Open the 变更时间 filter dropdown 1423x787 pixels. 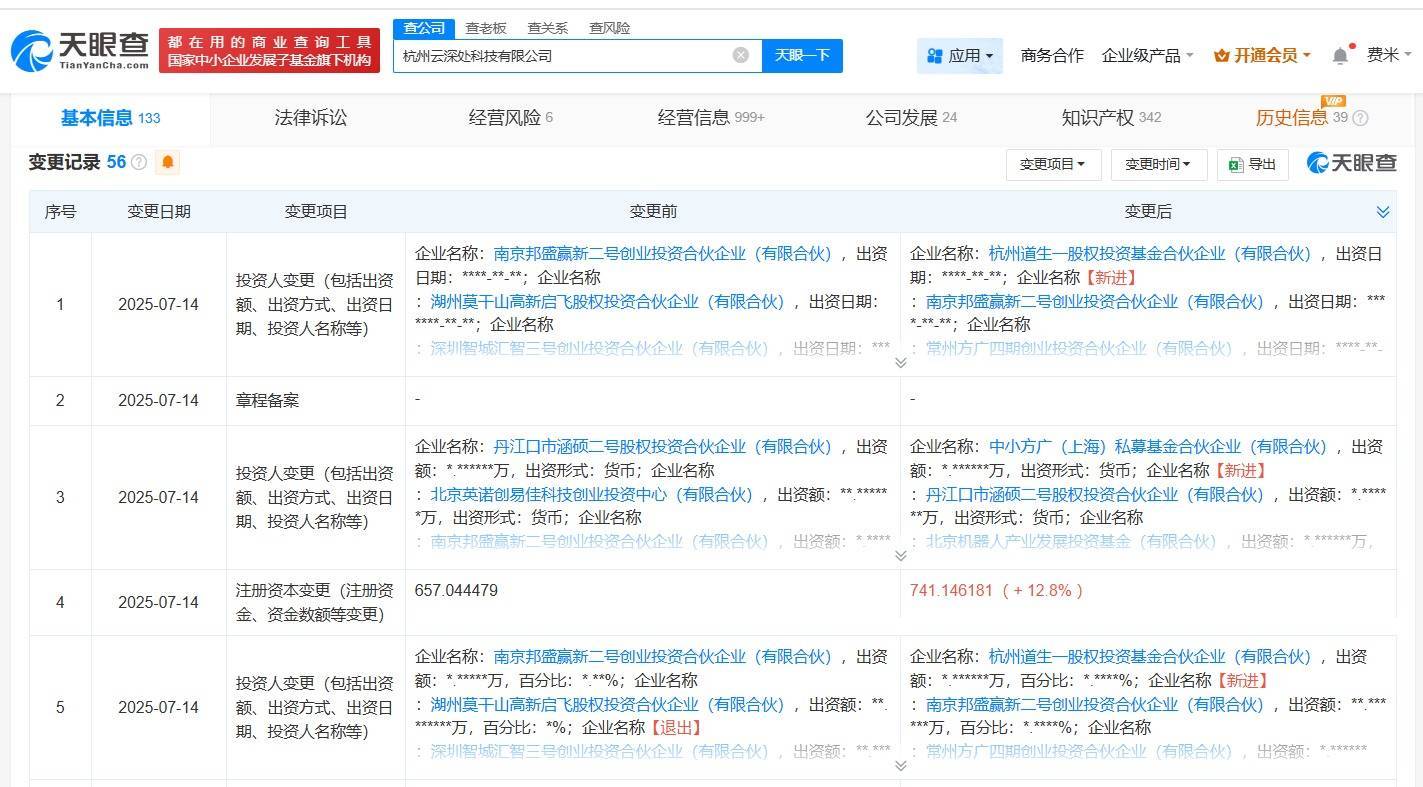[1158, 164]
